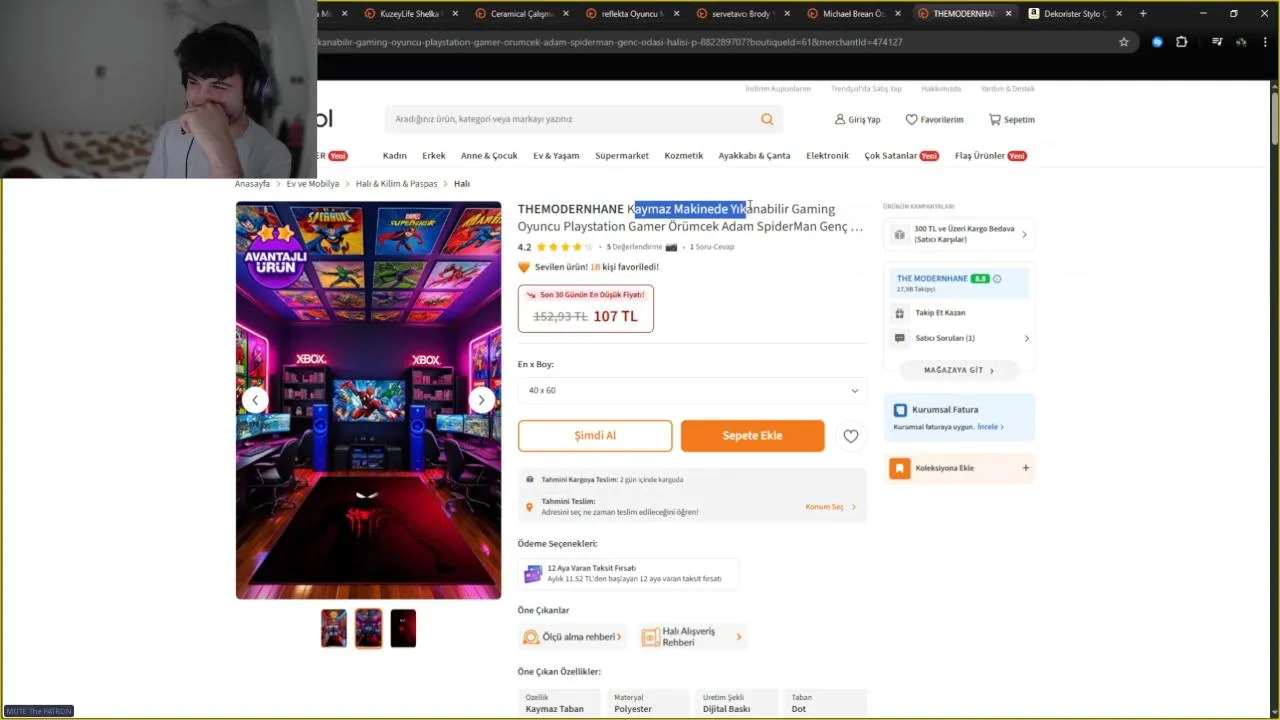
Task: Open the Süpermarket category
Action: 622,156
